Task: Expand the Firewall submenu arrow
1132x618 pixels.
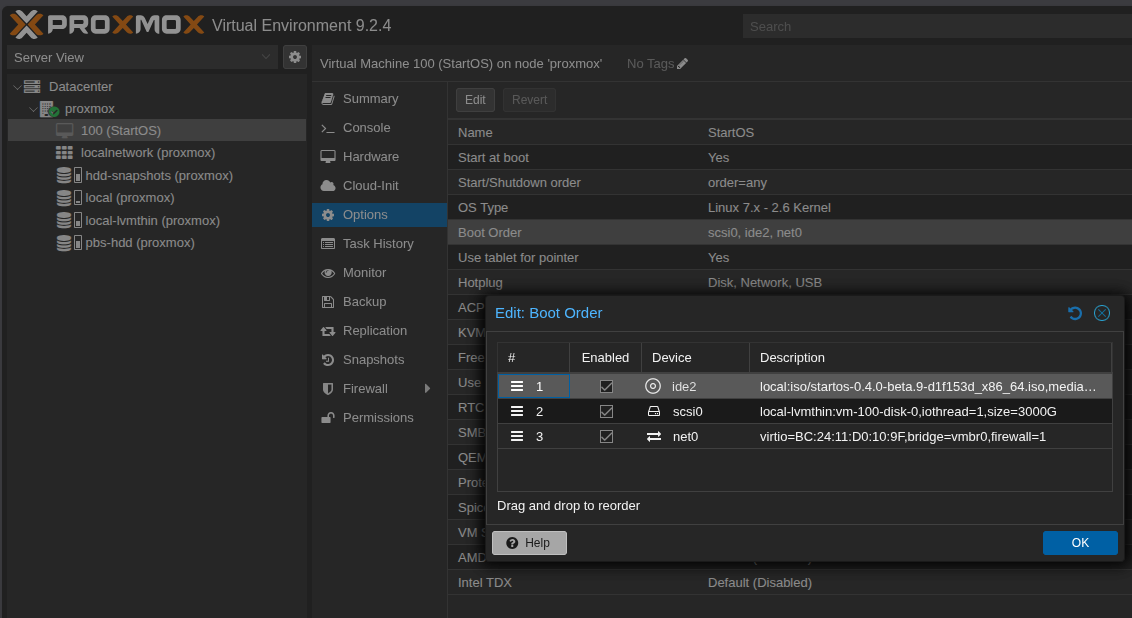Action: pyautogui.click(x=427, y=388)
